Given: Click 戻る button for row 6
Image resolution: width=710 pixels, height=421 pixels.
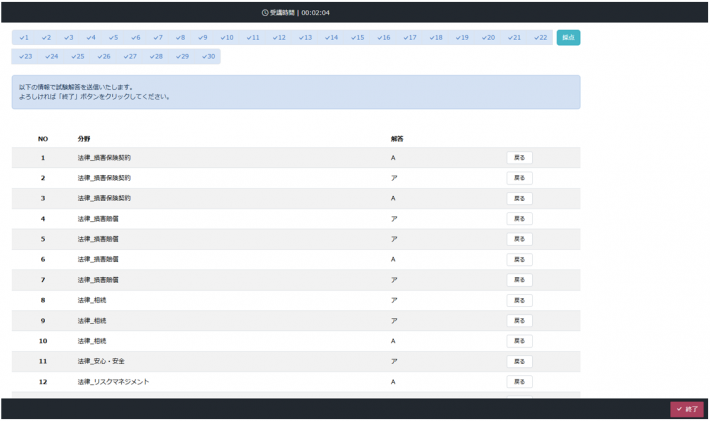Looking at the screenshot, I should (519, 259).
